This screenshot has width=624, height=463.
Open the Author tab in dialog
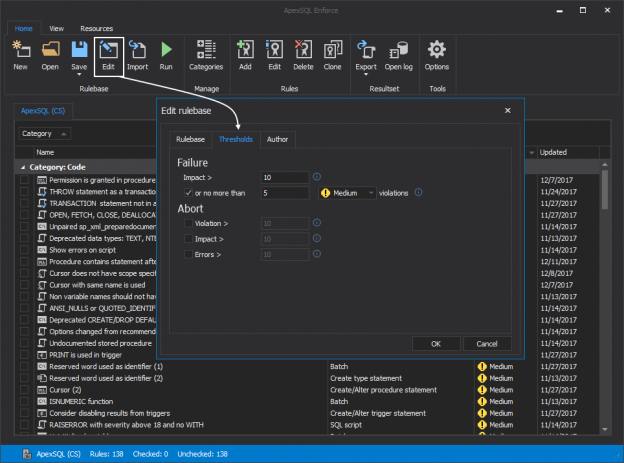pos(277,139)
